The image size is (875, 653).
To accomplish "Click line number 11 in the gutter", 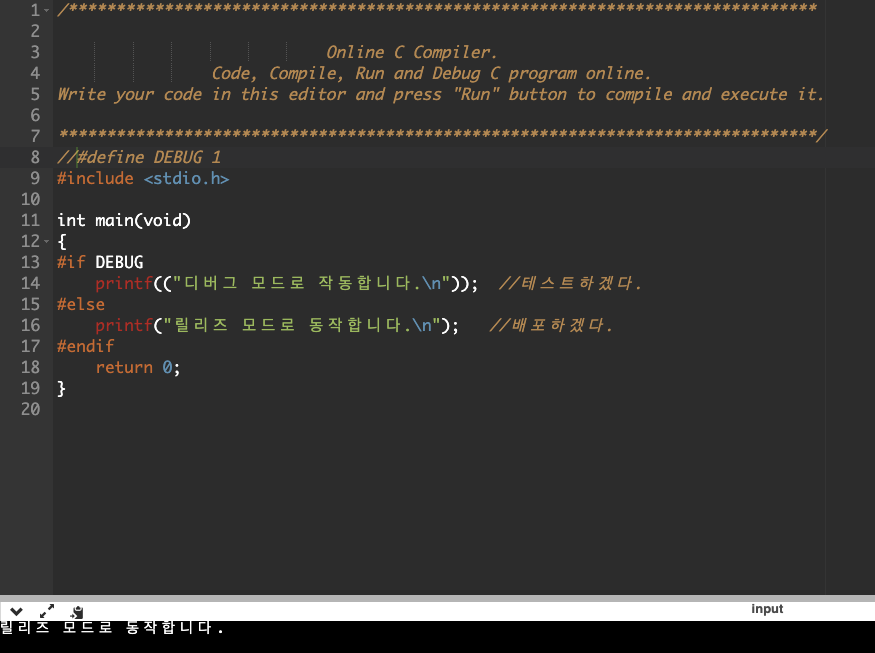I will click(x=30, y=220).
